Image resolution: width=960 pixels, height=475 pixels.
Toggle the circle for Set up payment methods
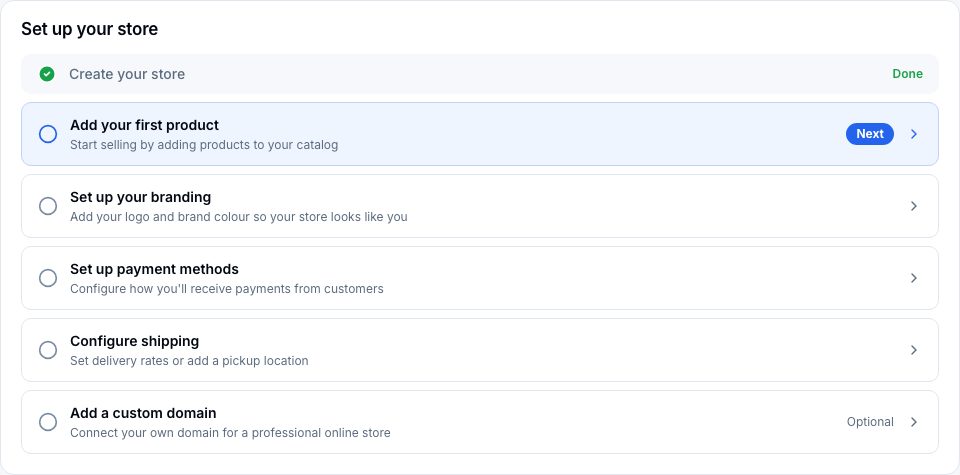click(48, 279)
